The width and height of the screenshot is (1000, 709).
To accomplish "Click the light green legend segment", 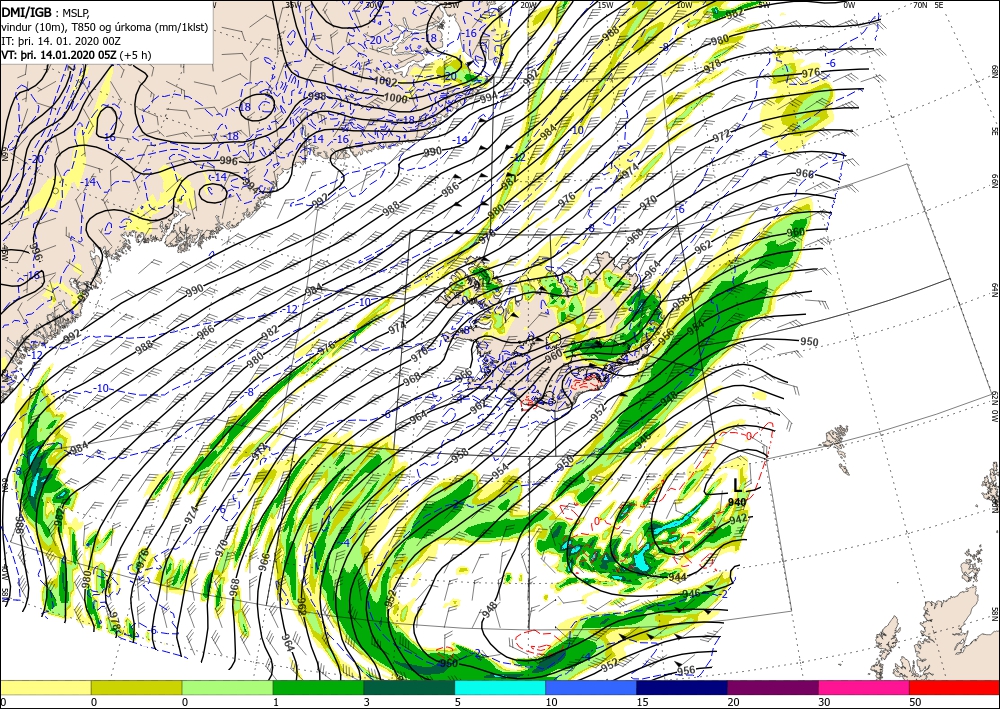I will pos(227,687).
